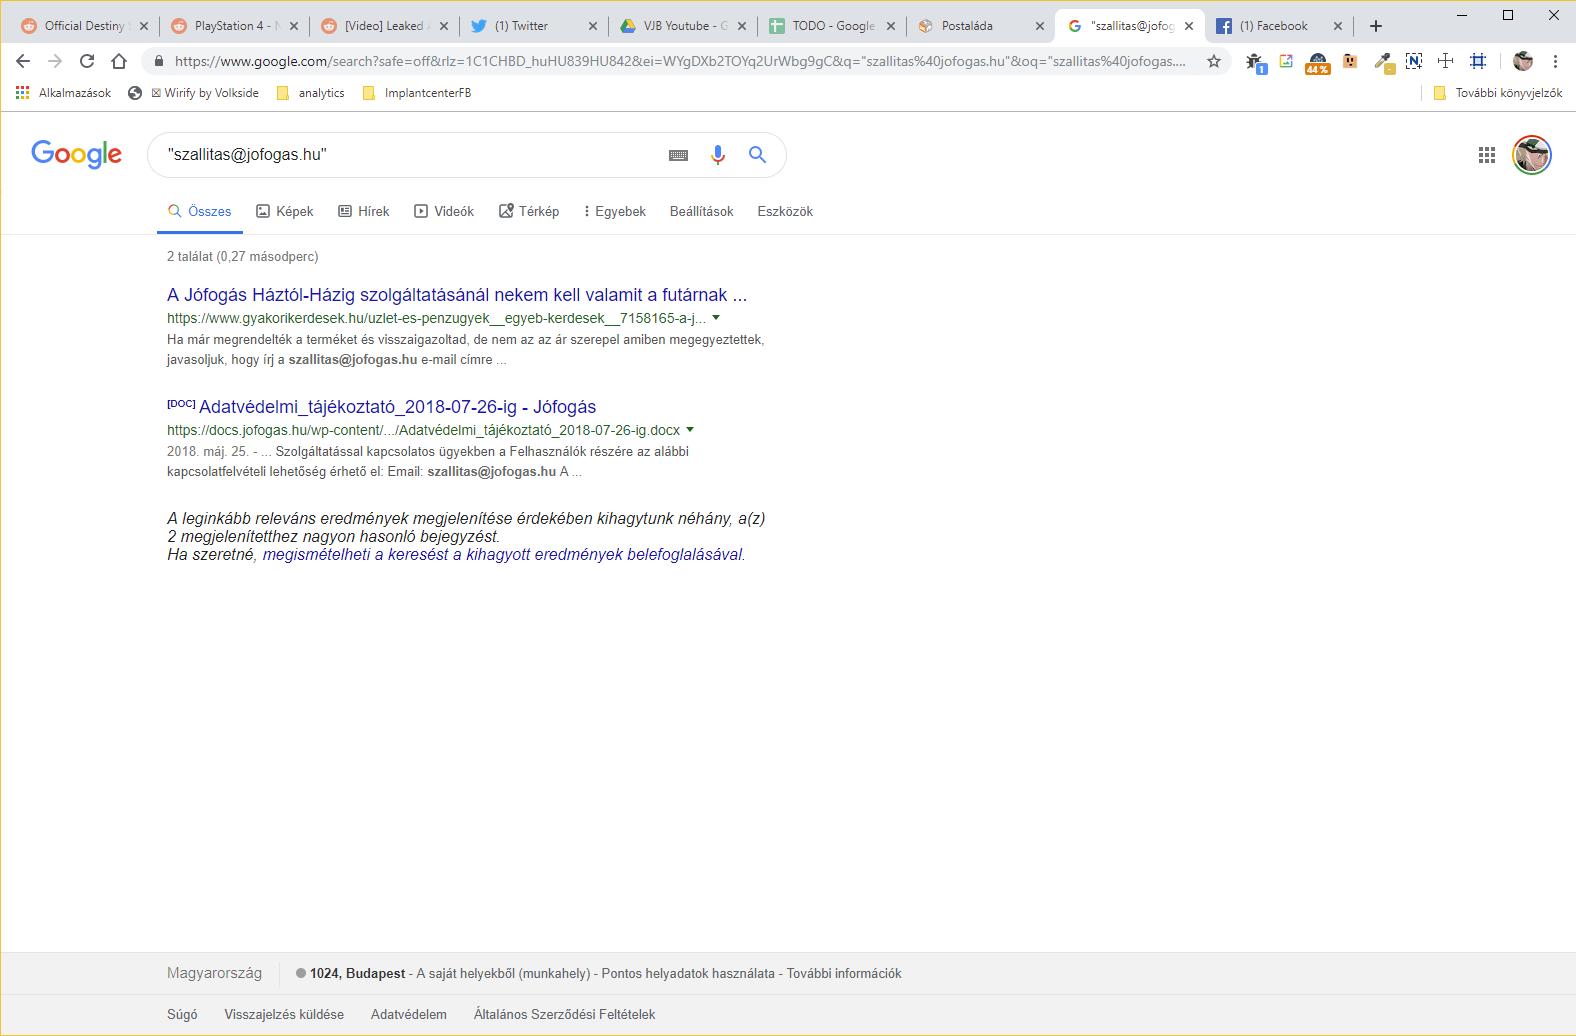The width and height of the screenshot is (1576, 1036).
Task: Close the Twitter tab
Action: 592,26
